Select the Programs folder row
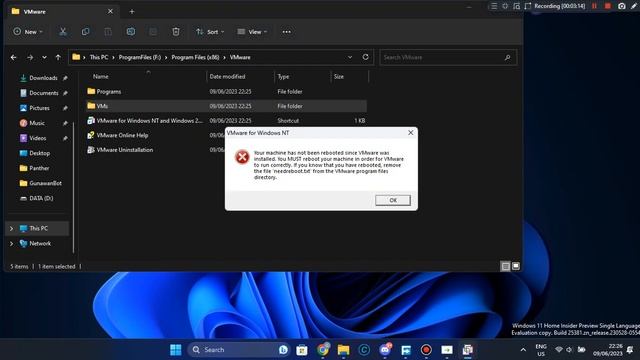640x360 pixels. pos(227,91)
